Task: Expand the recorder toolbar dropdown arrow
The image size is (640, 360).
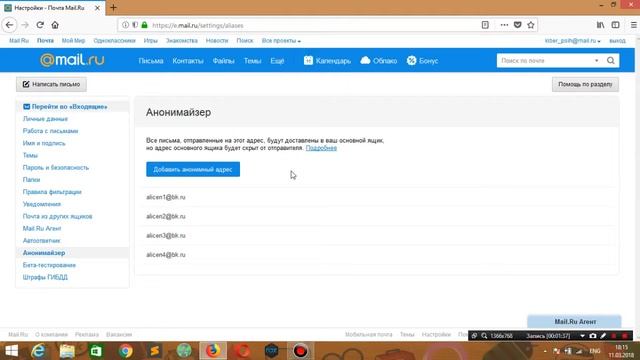Action: pyautogui.click(x=582, y=336)
